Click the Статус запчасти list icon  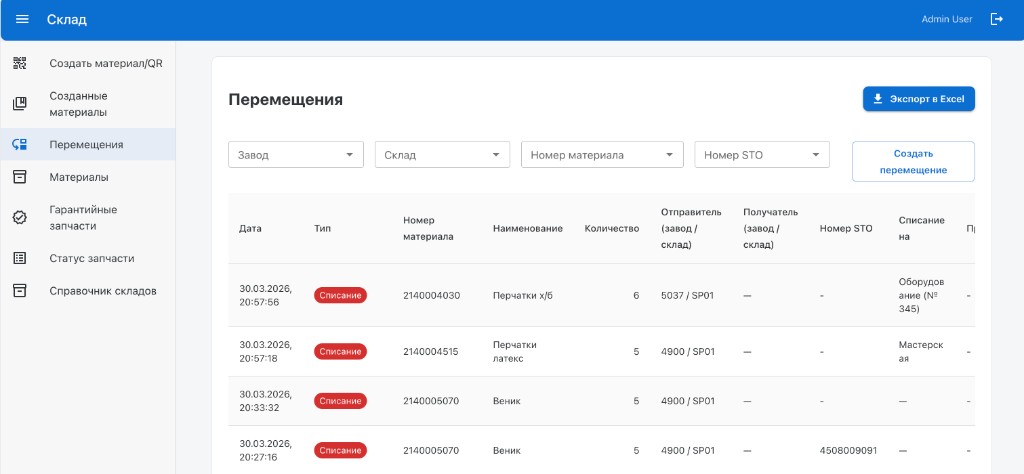tap(19, 258)
